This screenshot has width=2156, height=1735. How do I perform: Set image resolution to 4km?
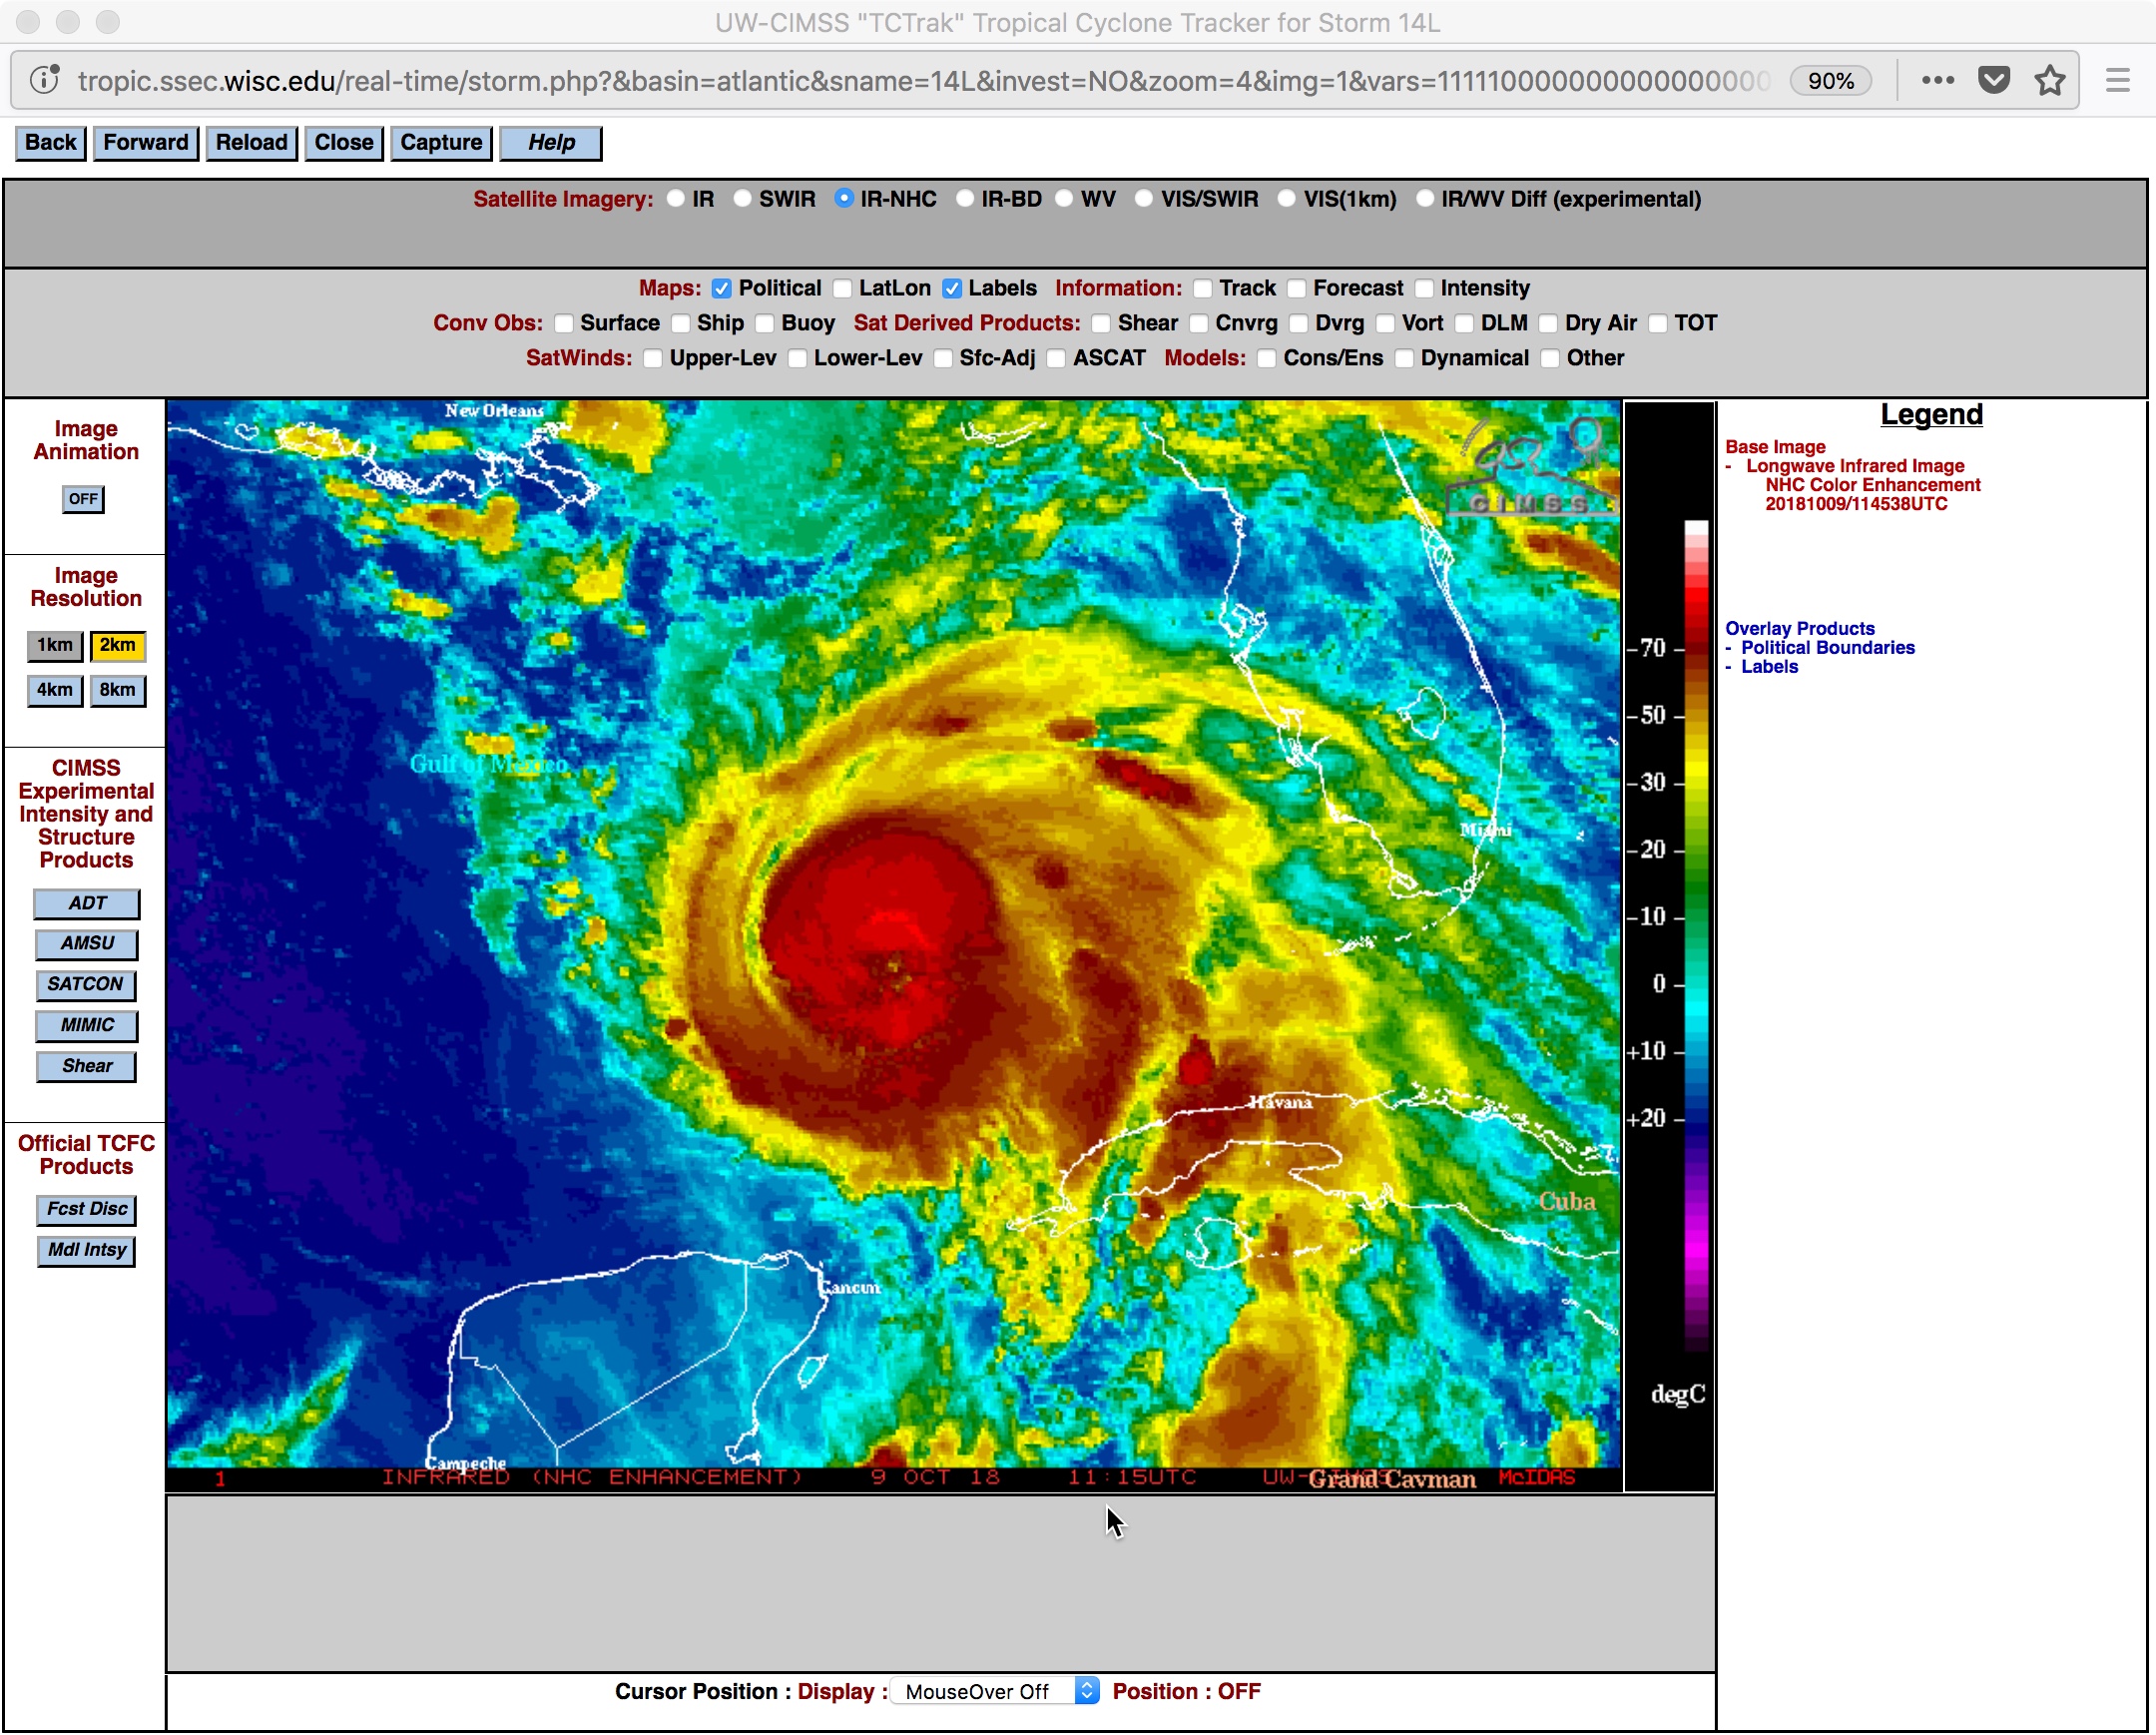click(x=55, y=691)
